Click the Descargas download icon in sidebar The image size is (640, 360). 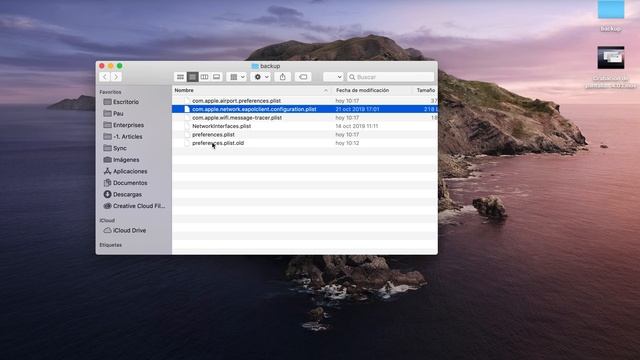pos(107,194)
